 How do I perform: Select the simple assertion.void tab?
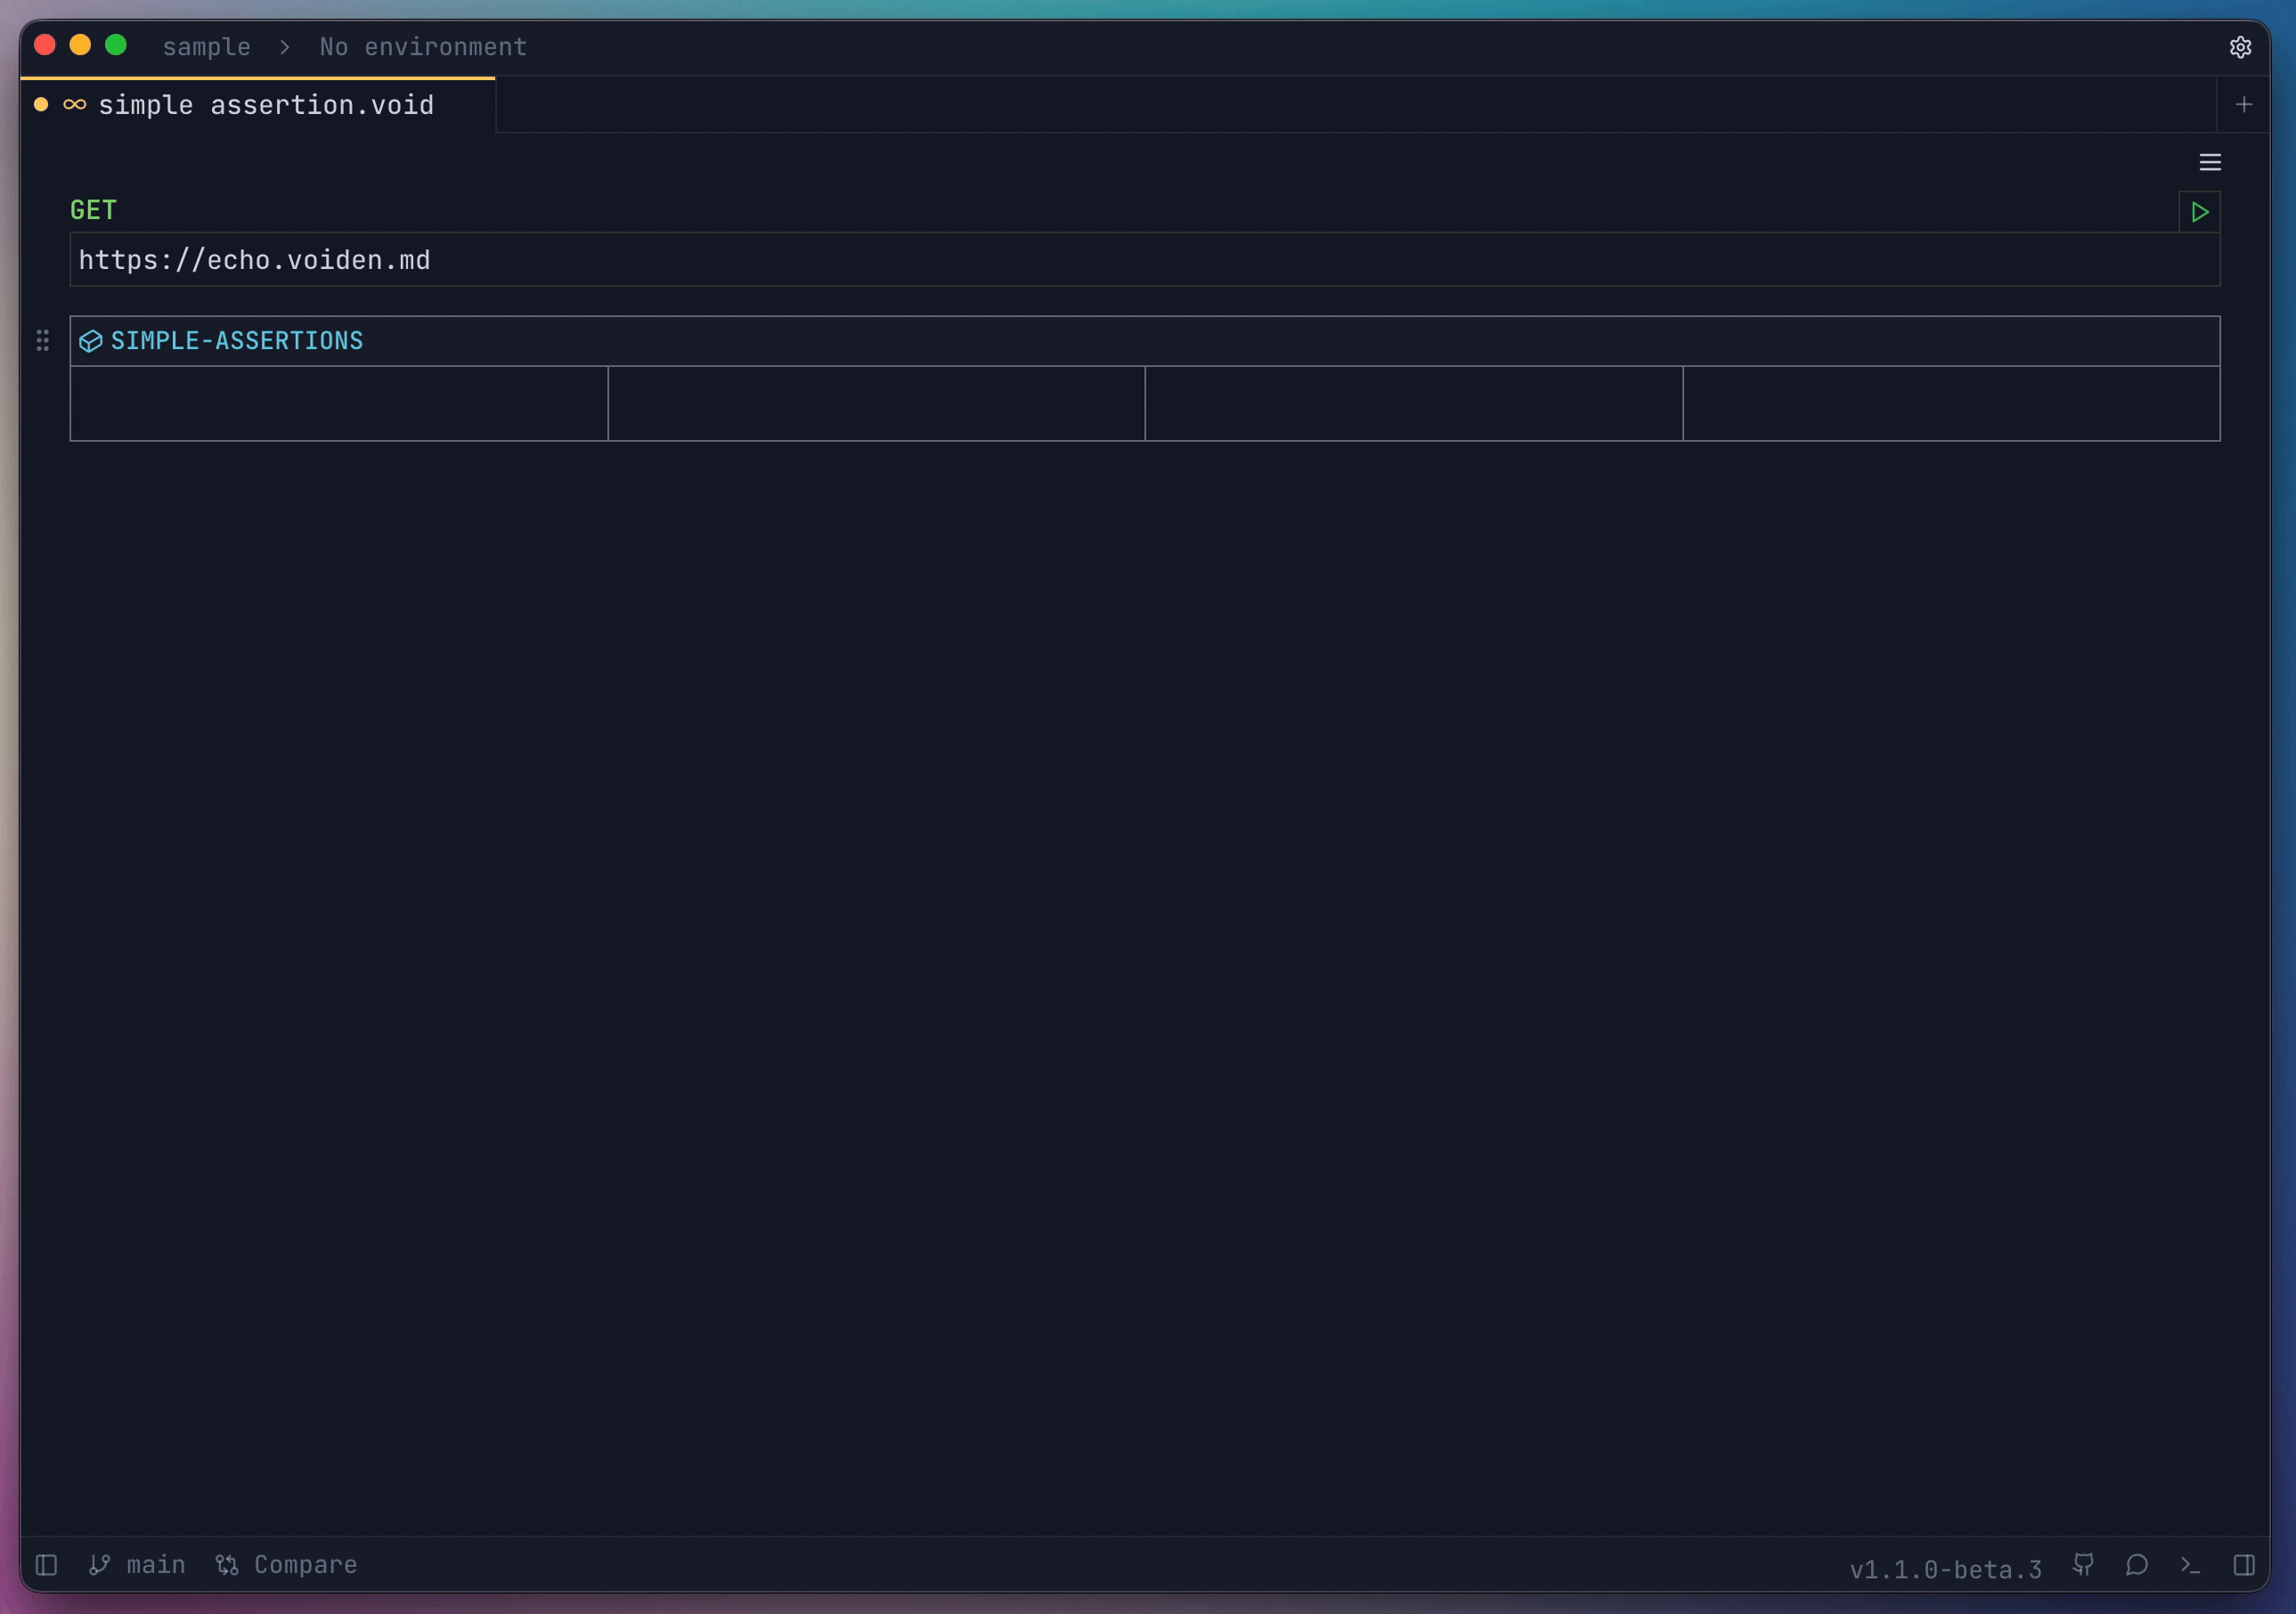coord(267,104)
